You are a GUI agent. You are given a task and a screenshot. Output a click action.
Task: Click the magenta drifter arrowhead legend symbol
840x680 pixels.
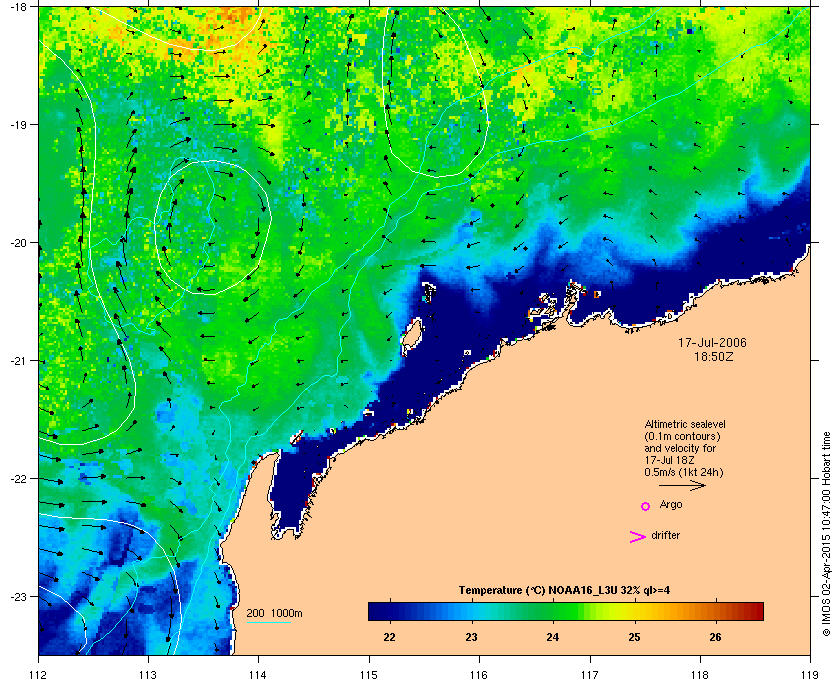click(638, 537)
